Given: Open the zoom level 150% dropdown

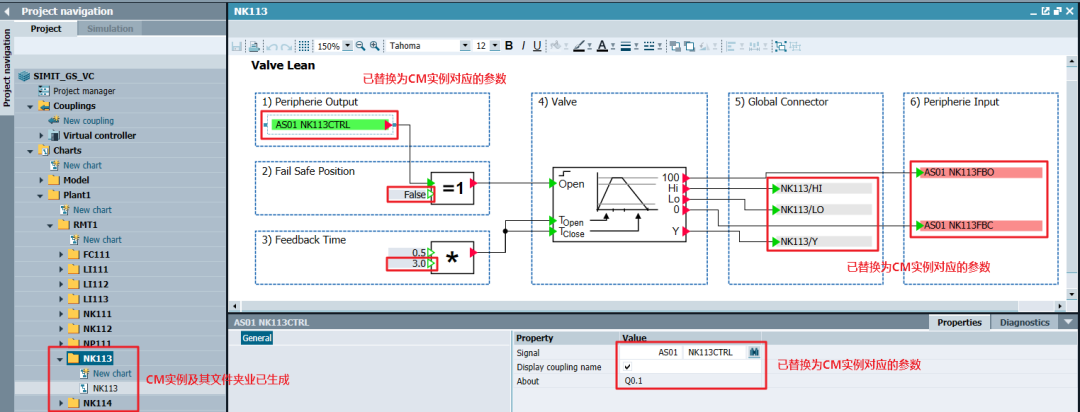Looking at the screenshot, I should (347, 46).
